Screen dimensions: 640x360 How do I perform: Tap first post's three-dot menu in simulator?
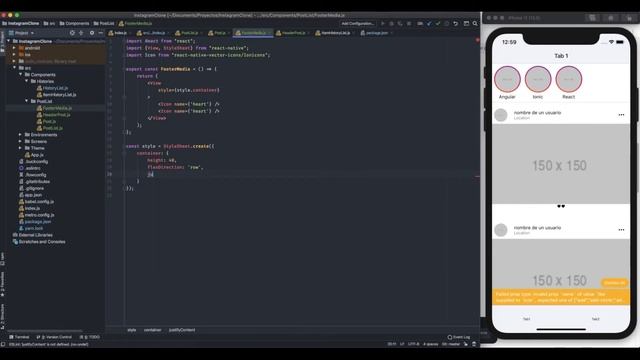621,115
